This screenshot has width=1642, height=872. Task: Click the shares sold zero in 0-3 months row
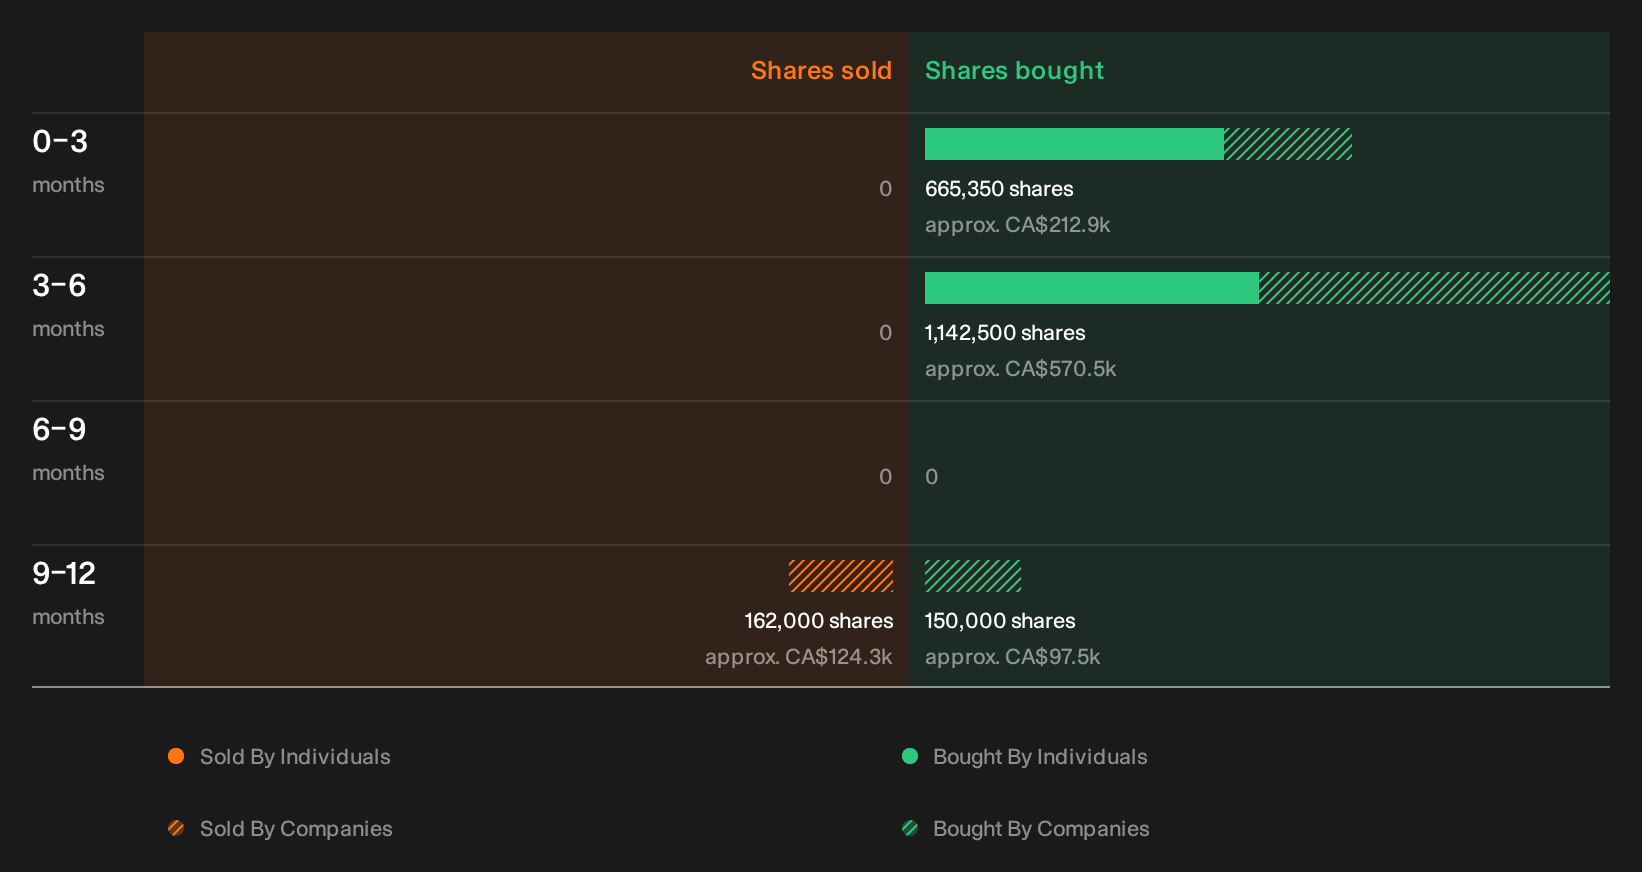(x=885, y=189)
